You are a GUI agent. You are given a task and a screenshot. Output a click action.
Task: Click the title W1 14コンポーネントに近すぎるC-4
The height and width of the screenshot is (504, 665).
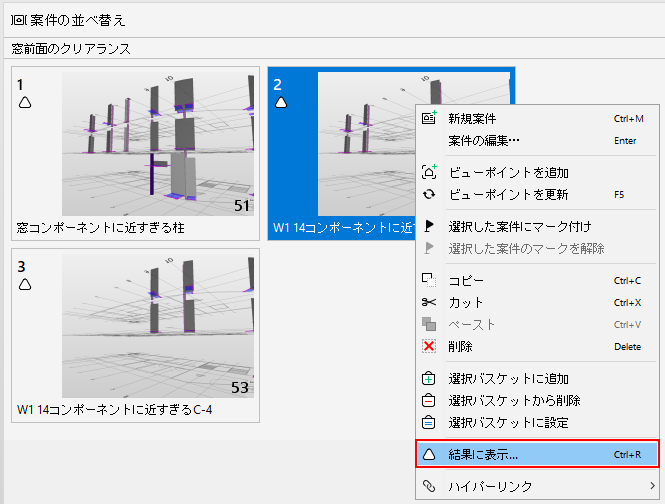115,410
